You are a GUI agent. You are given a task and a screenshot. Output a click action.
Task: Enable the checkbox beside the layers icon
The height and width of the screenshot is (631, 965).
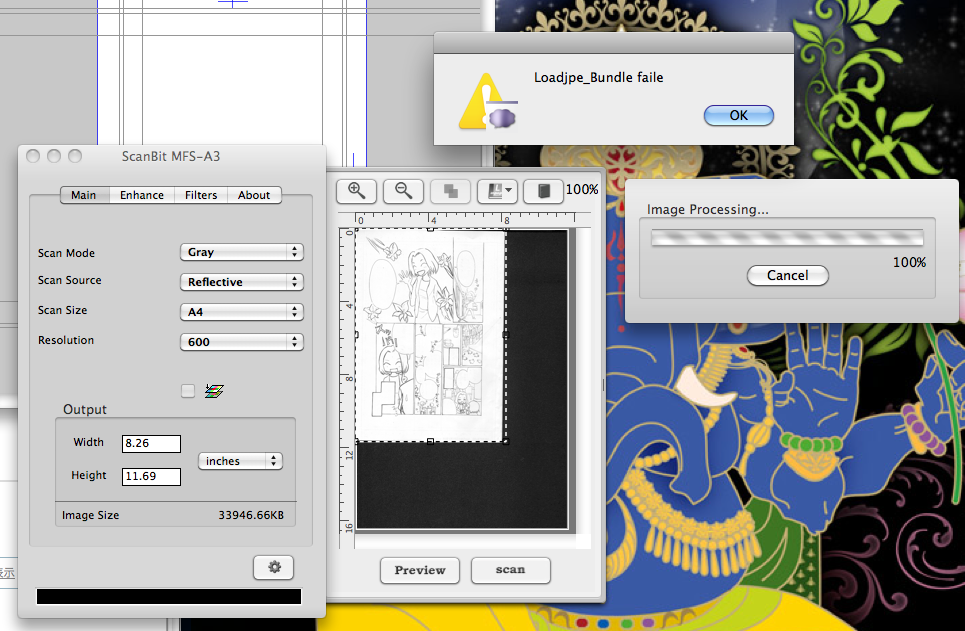tap(188, 391)
